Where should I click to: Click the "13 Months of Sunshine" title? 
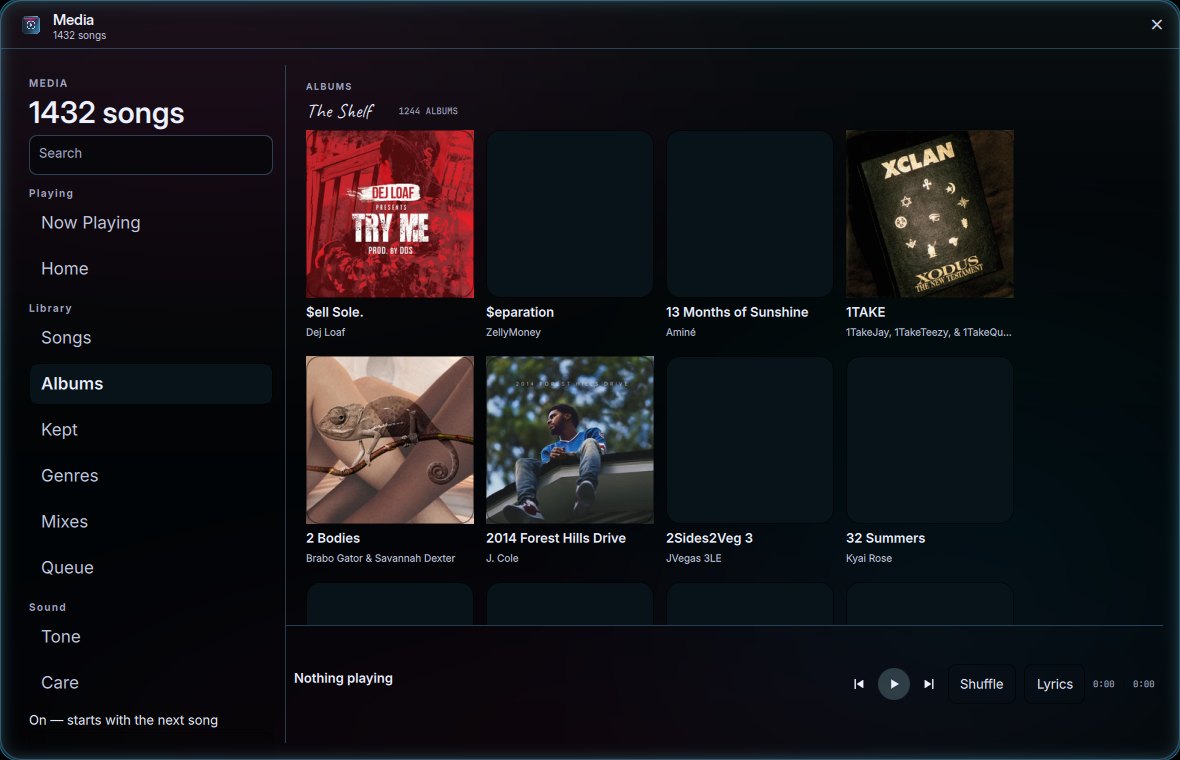click(737, 312)
